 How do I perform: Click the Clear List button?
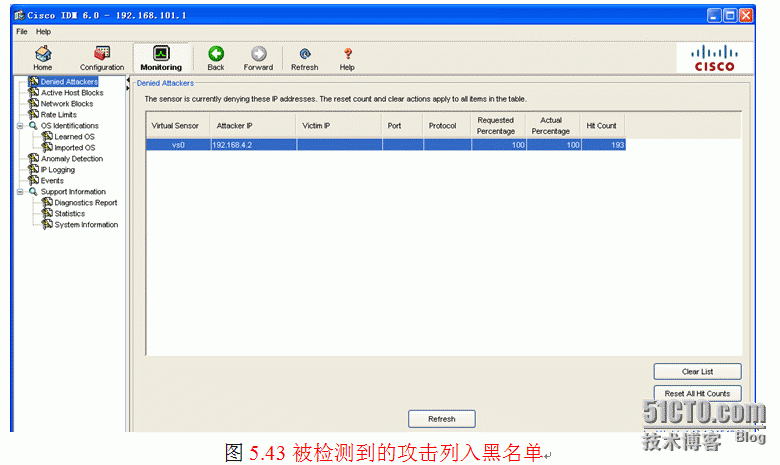(697, 372)
